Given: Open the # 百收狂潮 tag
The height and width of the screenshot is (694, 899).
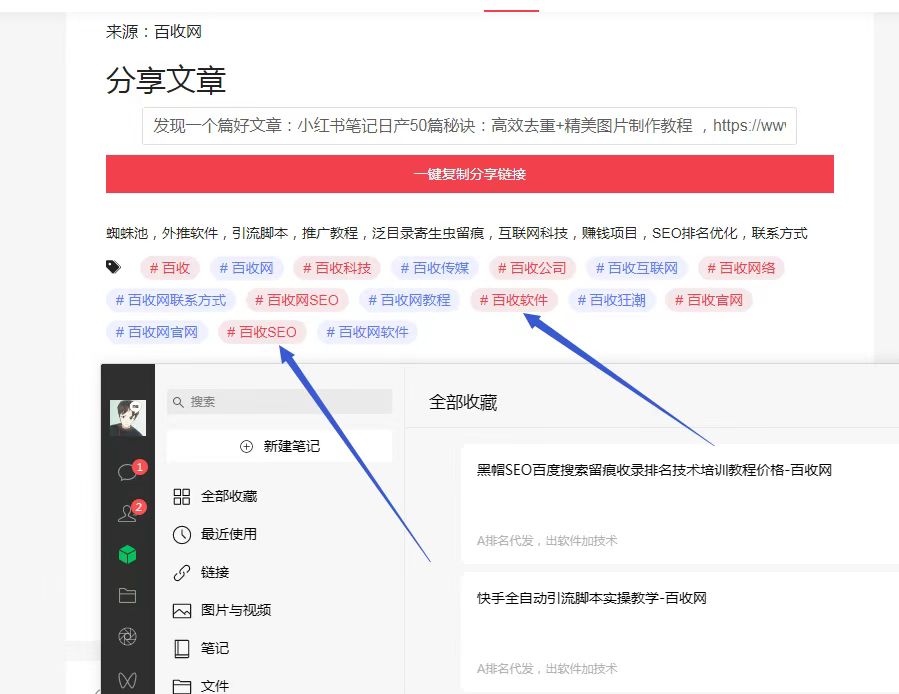Looking at the screenshot, I should [611, 300].
